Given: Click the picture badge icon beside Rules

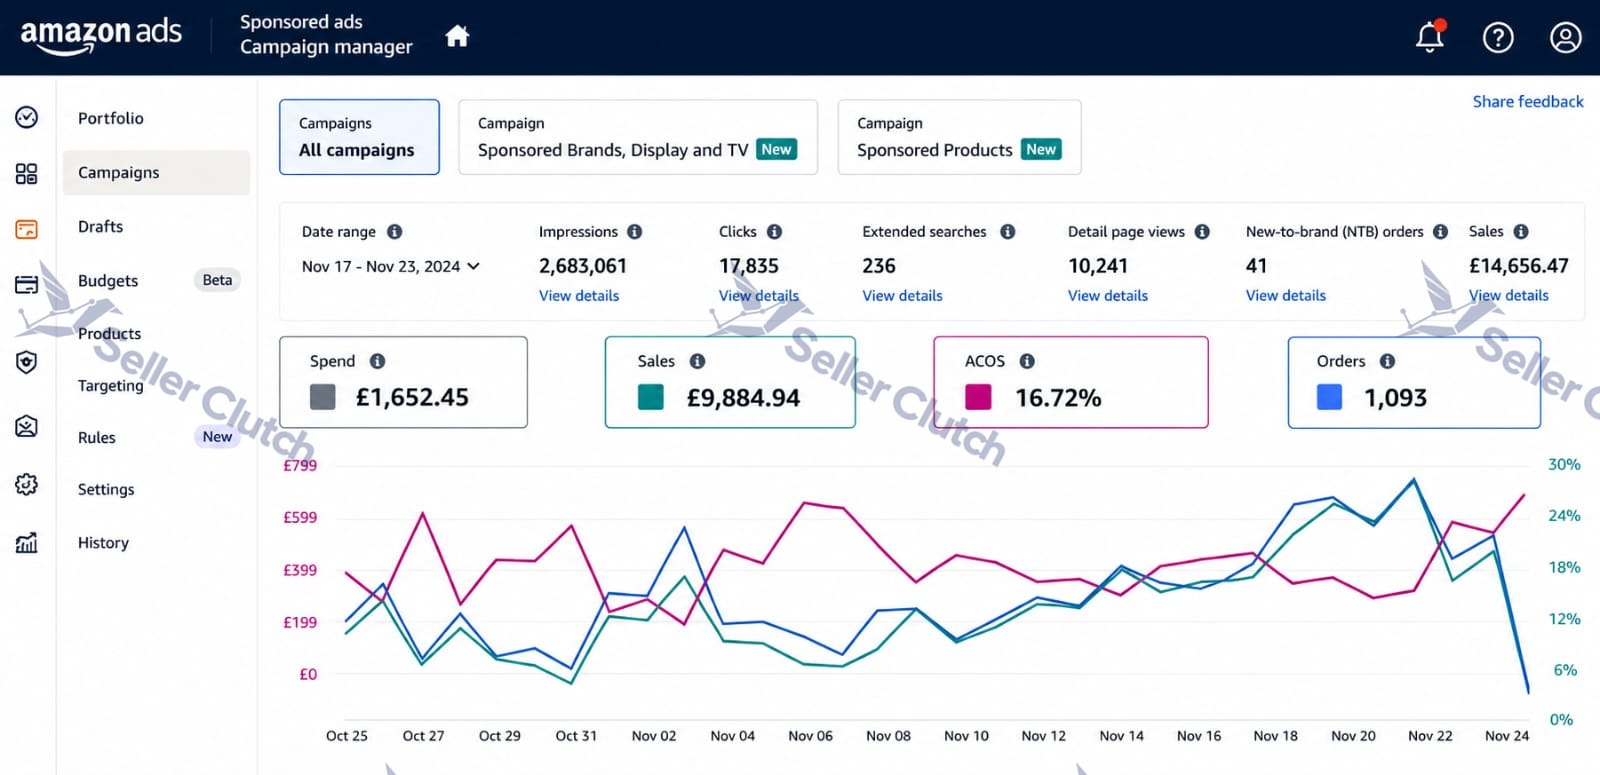Looking at the screenshot, I should coord(27,427).
